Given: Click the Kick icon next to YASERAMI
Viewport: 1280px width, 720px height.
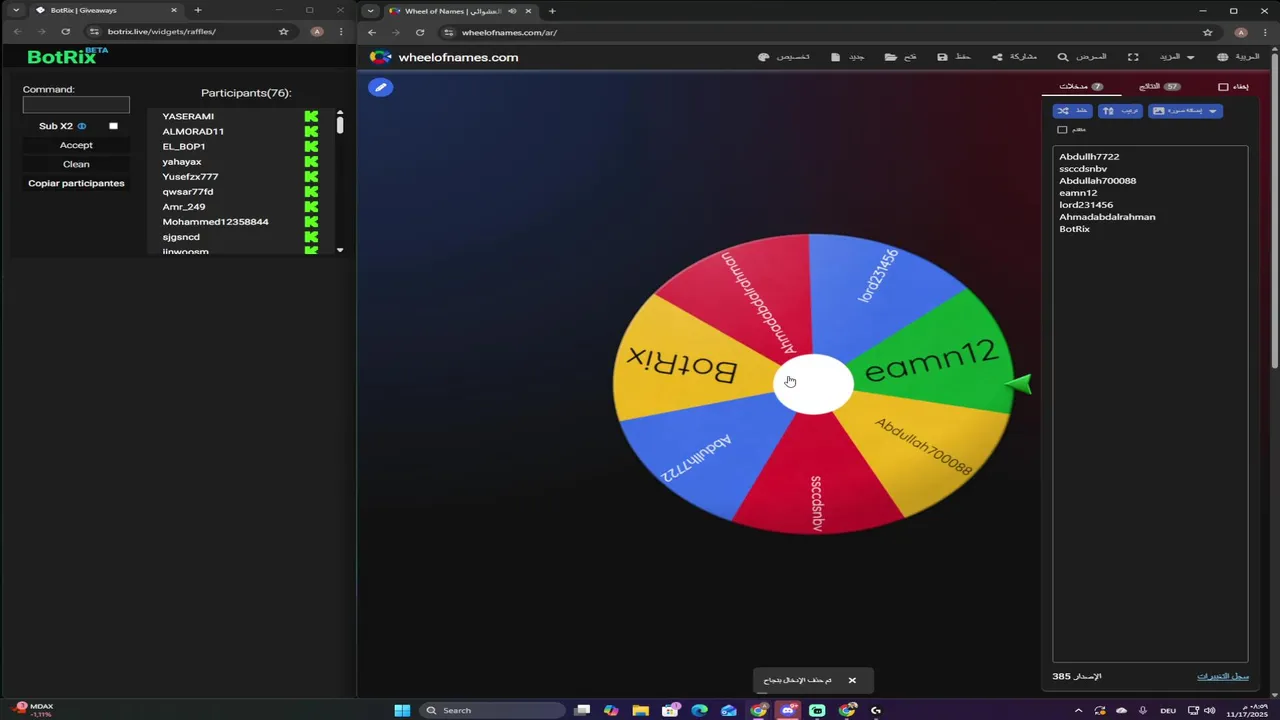Looking at the screenshot, I should [x=311, y=117].
